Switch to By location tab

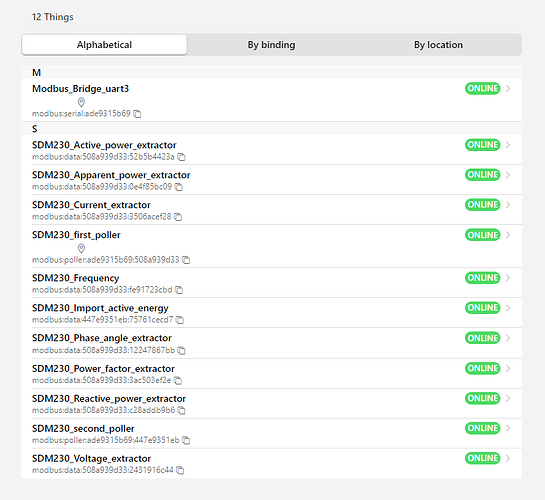[x=438, y=45]
